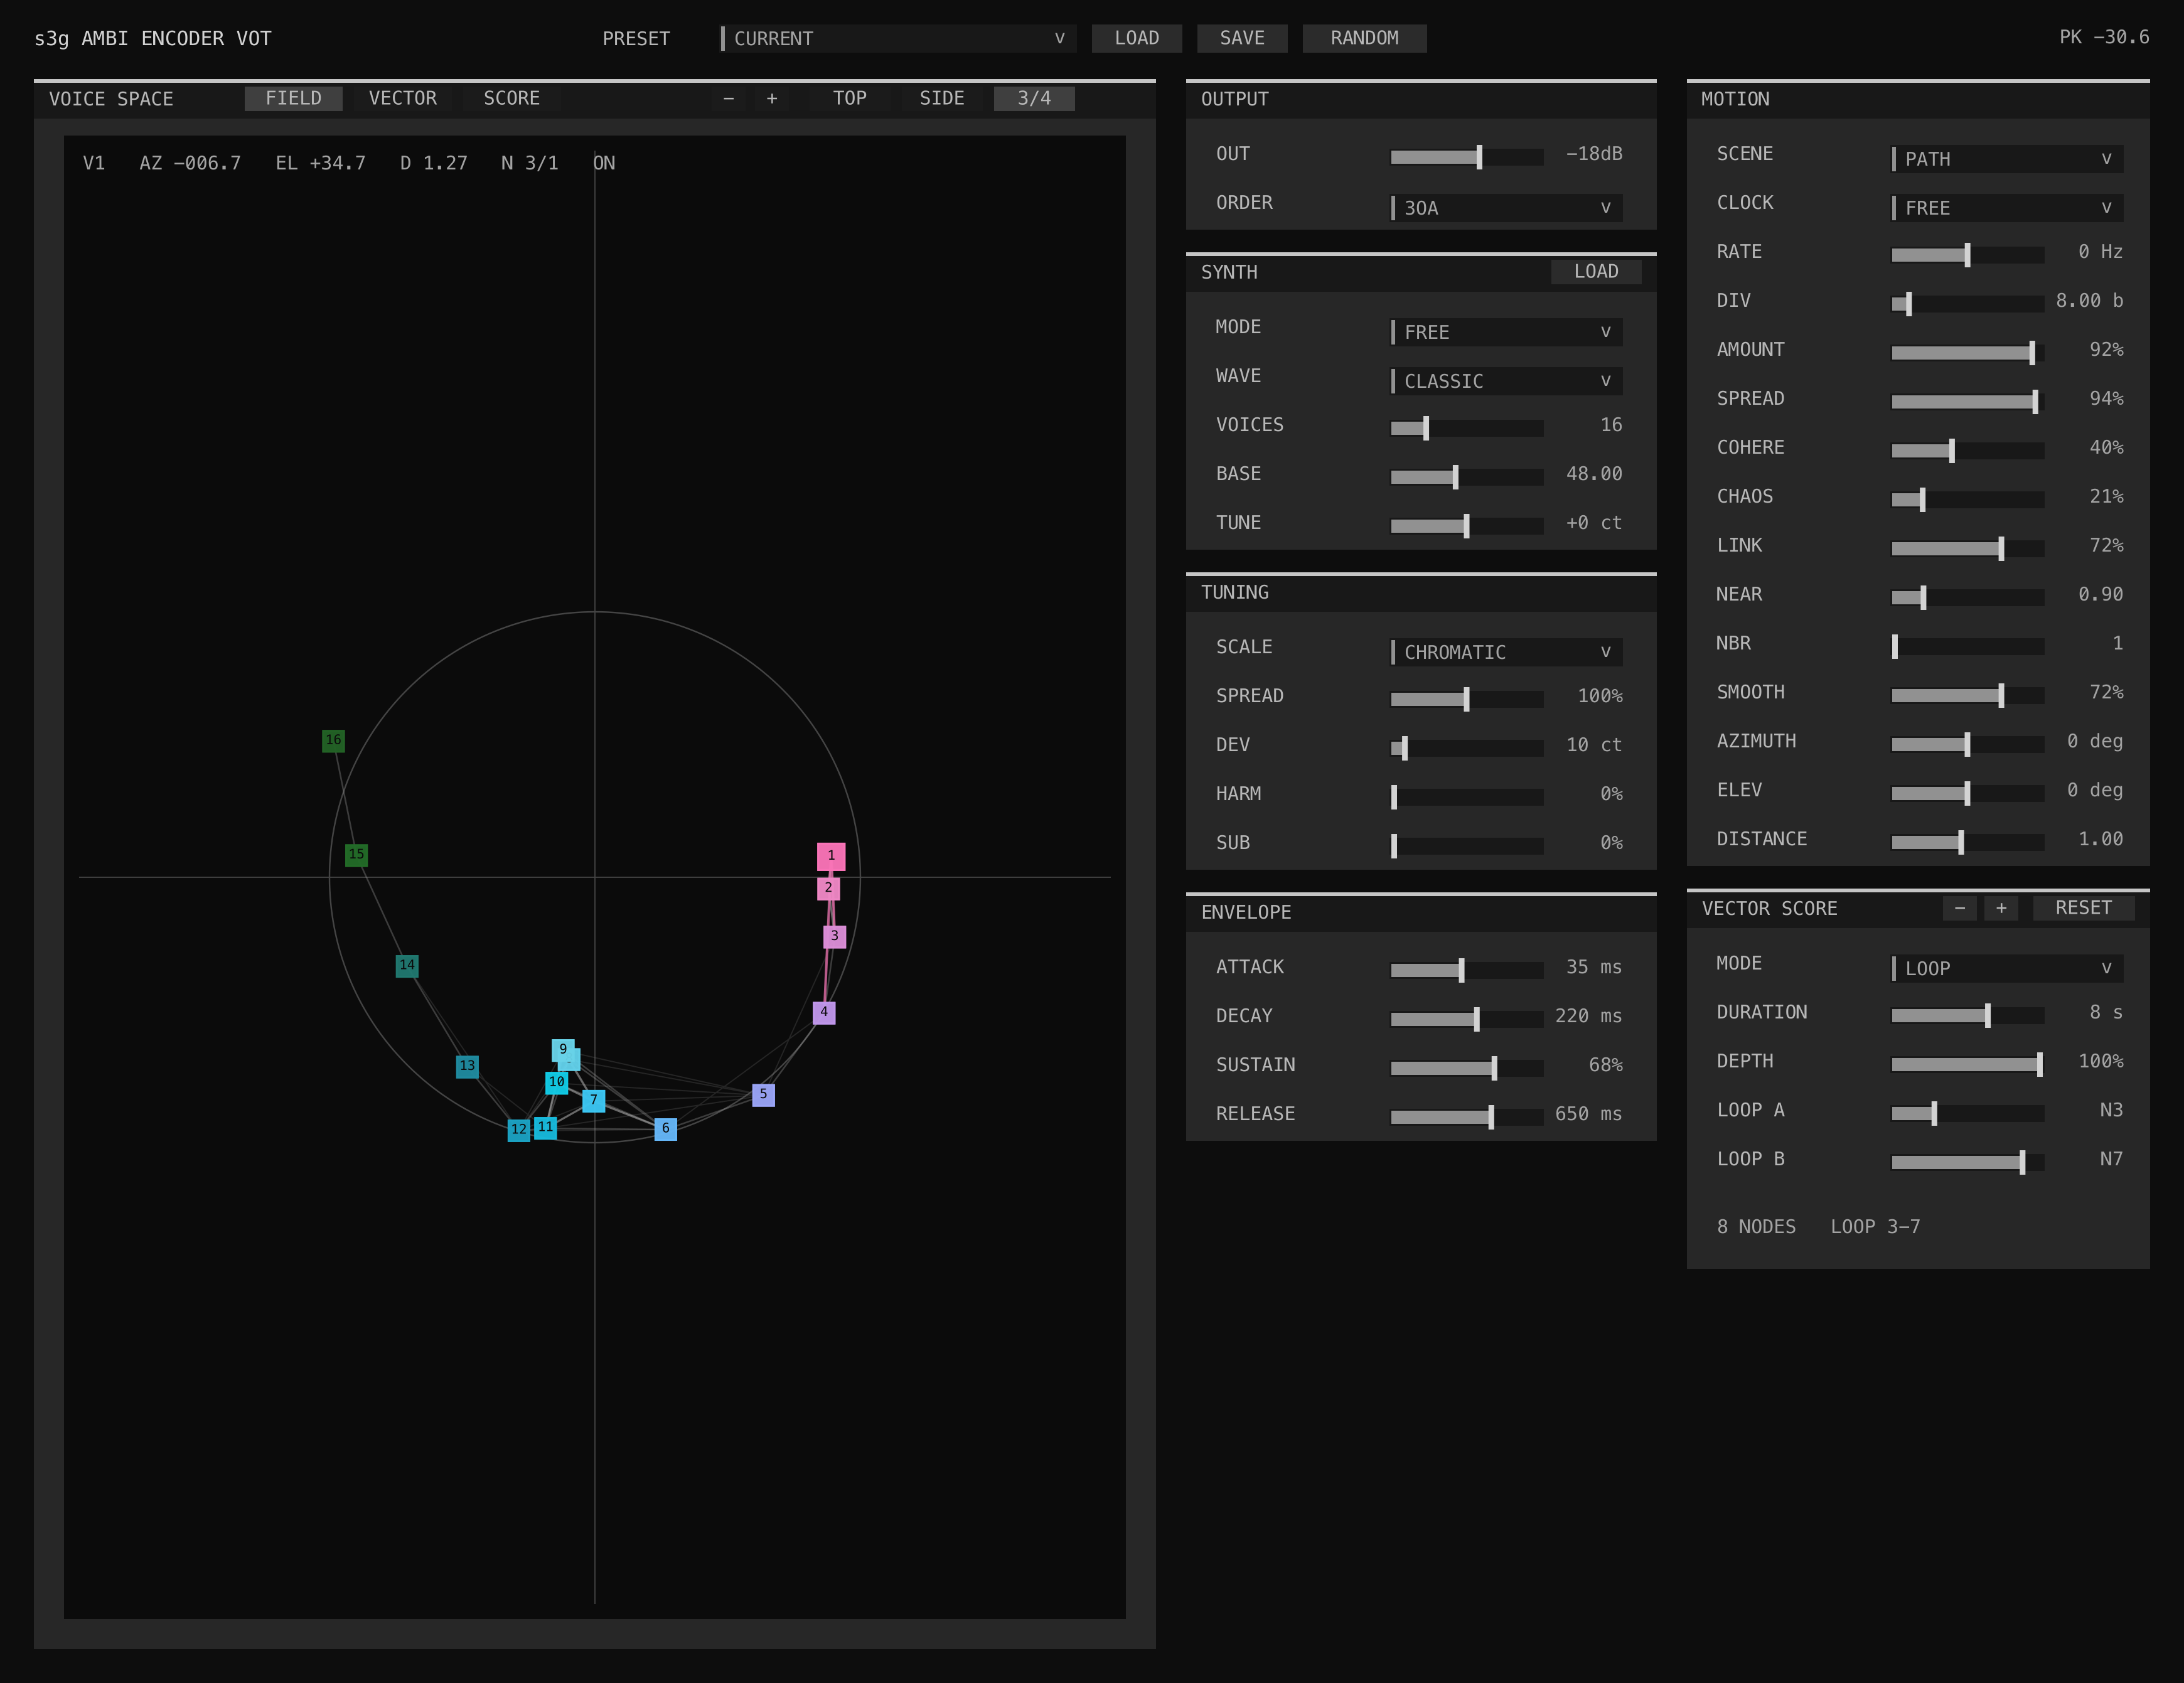
Task: Click the preset LOAD button
Action: (1137, 38)
